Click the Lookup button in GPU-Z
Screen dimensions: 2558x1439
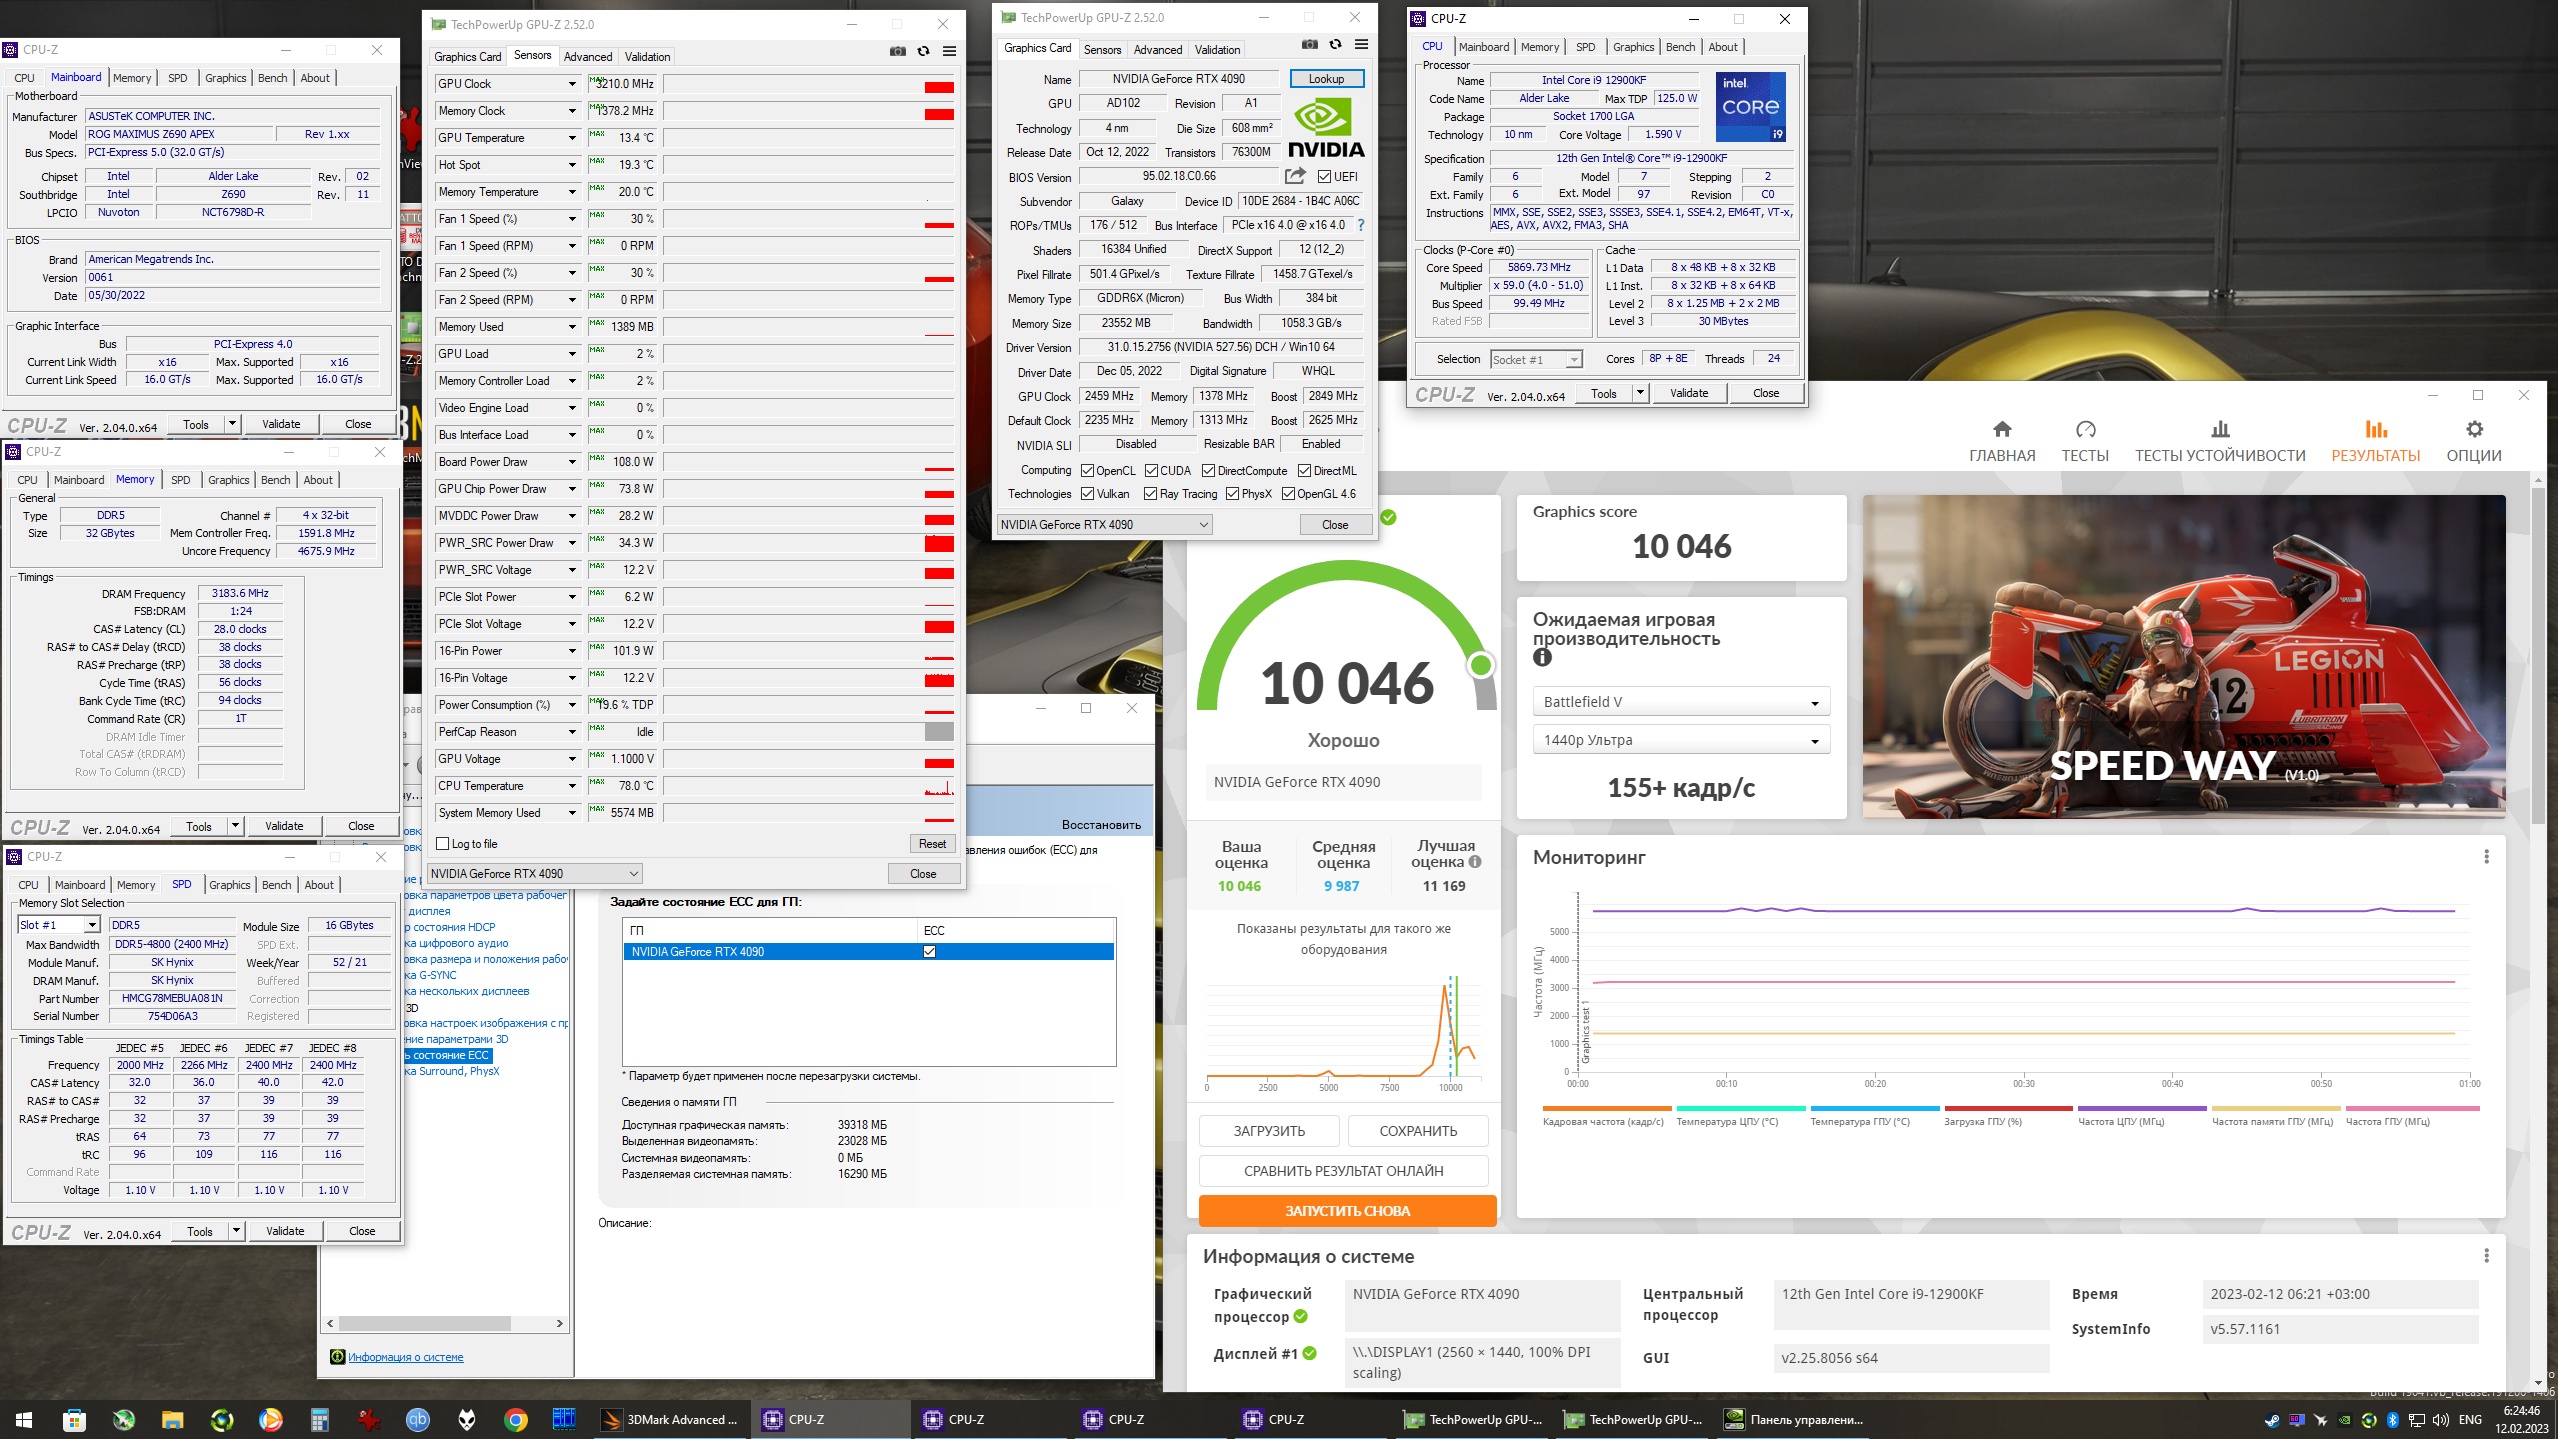point(1326,79)
